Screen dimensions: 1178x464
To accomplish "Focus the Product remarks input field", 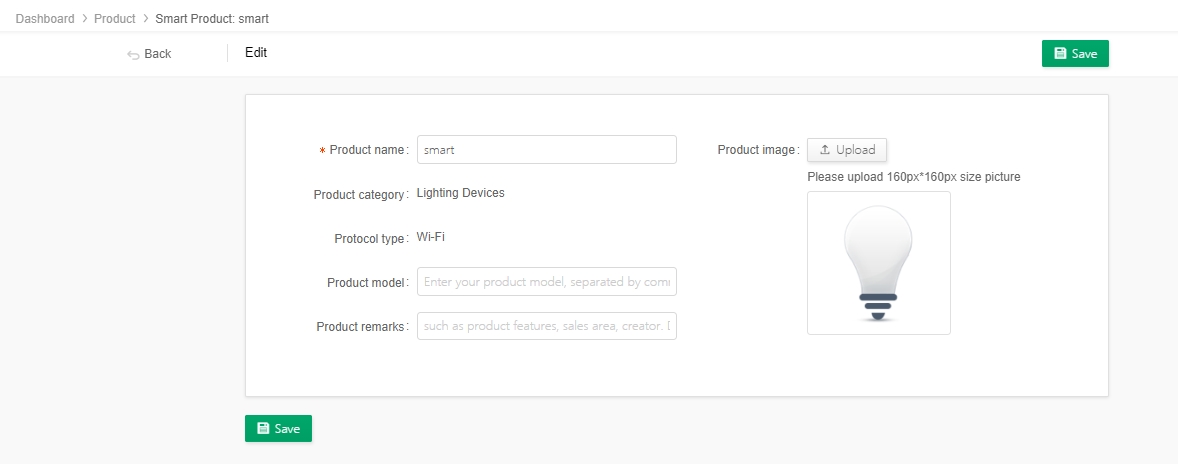I will (x=547, y=326).
